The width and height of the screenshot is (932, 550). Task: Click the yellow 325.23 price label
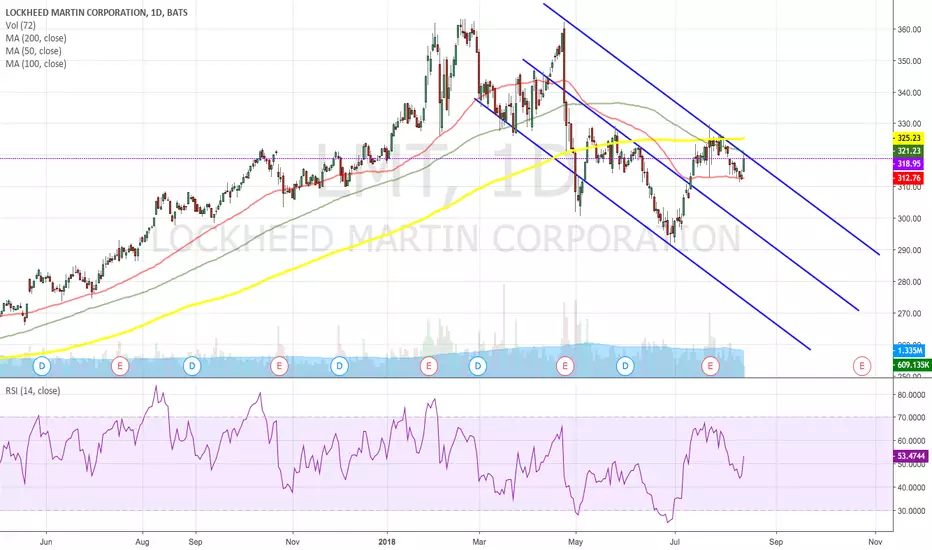pyautogui.click(x=908, y=138)
